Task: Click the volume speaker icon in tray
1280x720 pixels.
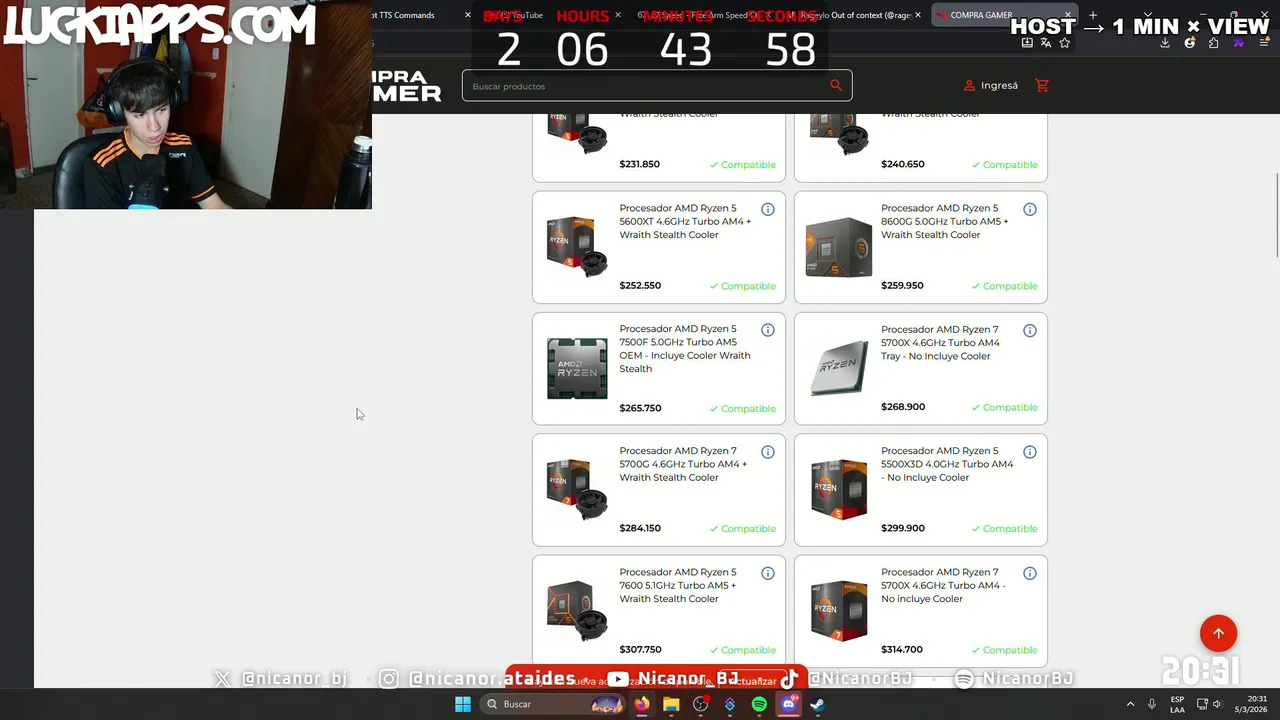Action: point(1217,704)
